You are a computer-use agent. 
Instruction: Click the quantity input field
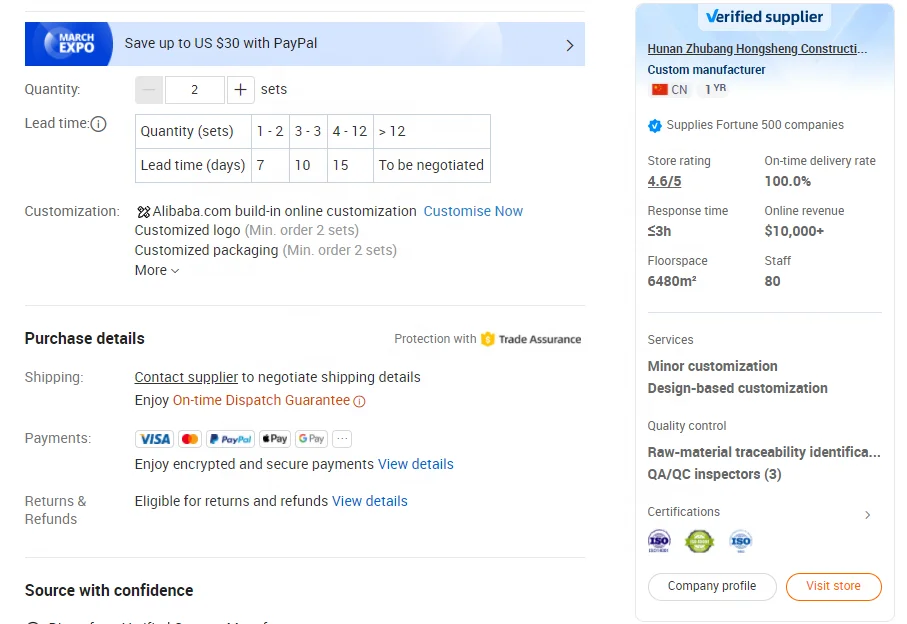click(194, 90)
